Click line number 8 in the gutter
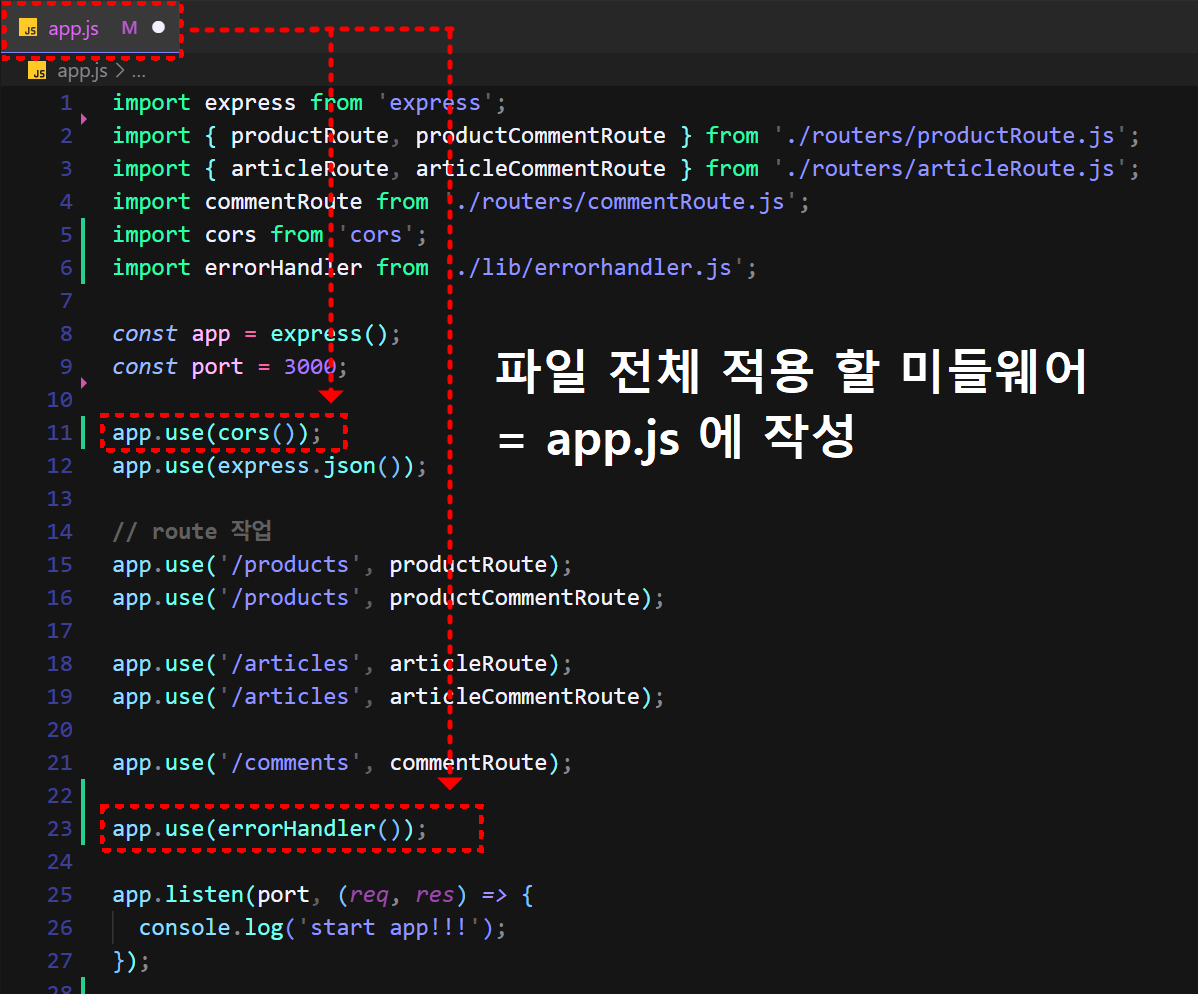The image size is (1198, 994). 66,334
